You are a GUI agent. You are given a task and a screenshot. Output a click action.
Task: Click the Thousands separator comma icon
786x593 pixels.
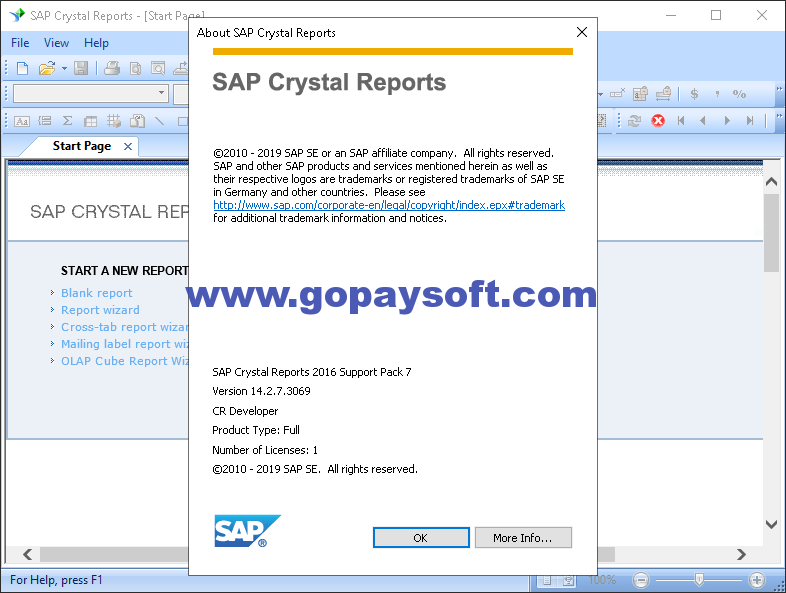717,93
